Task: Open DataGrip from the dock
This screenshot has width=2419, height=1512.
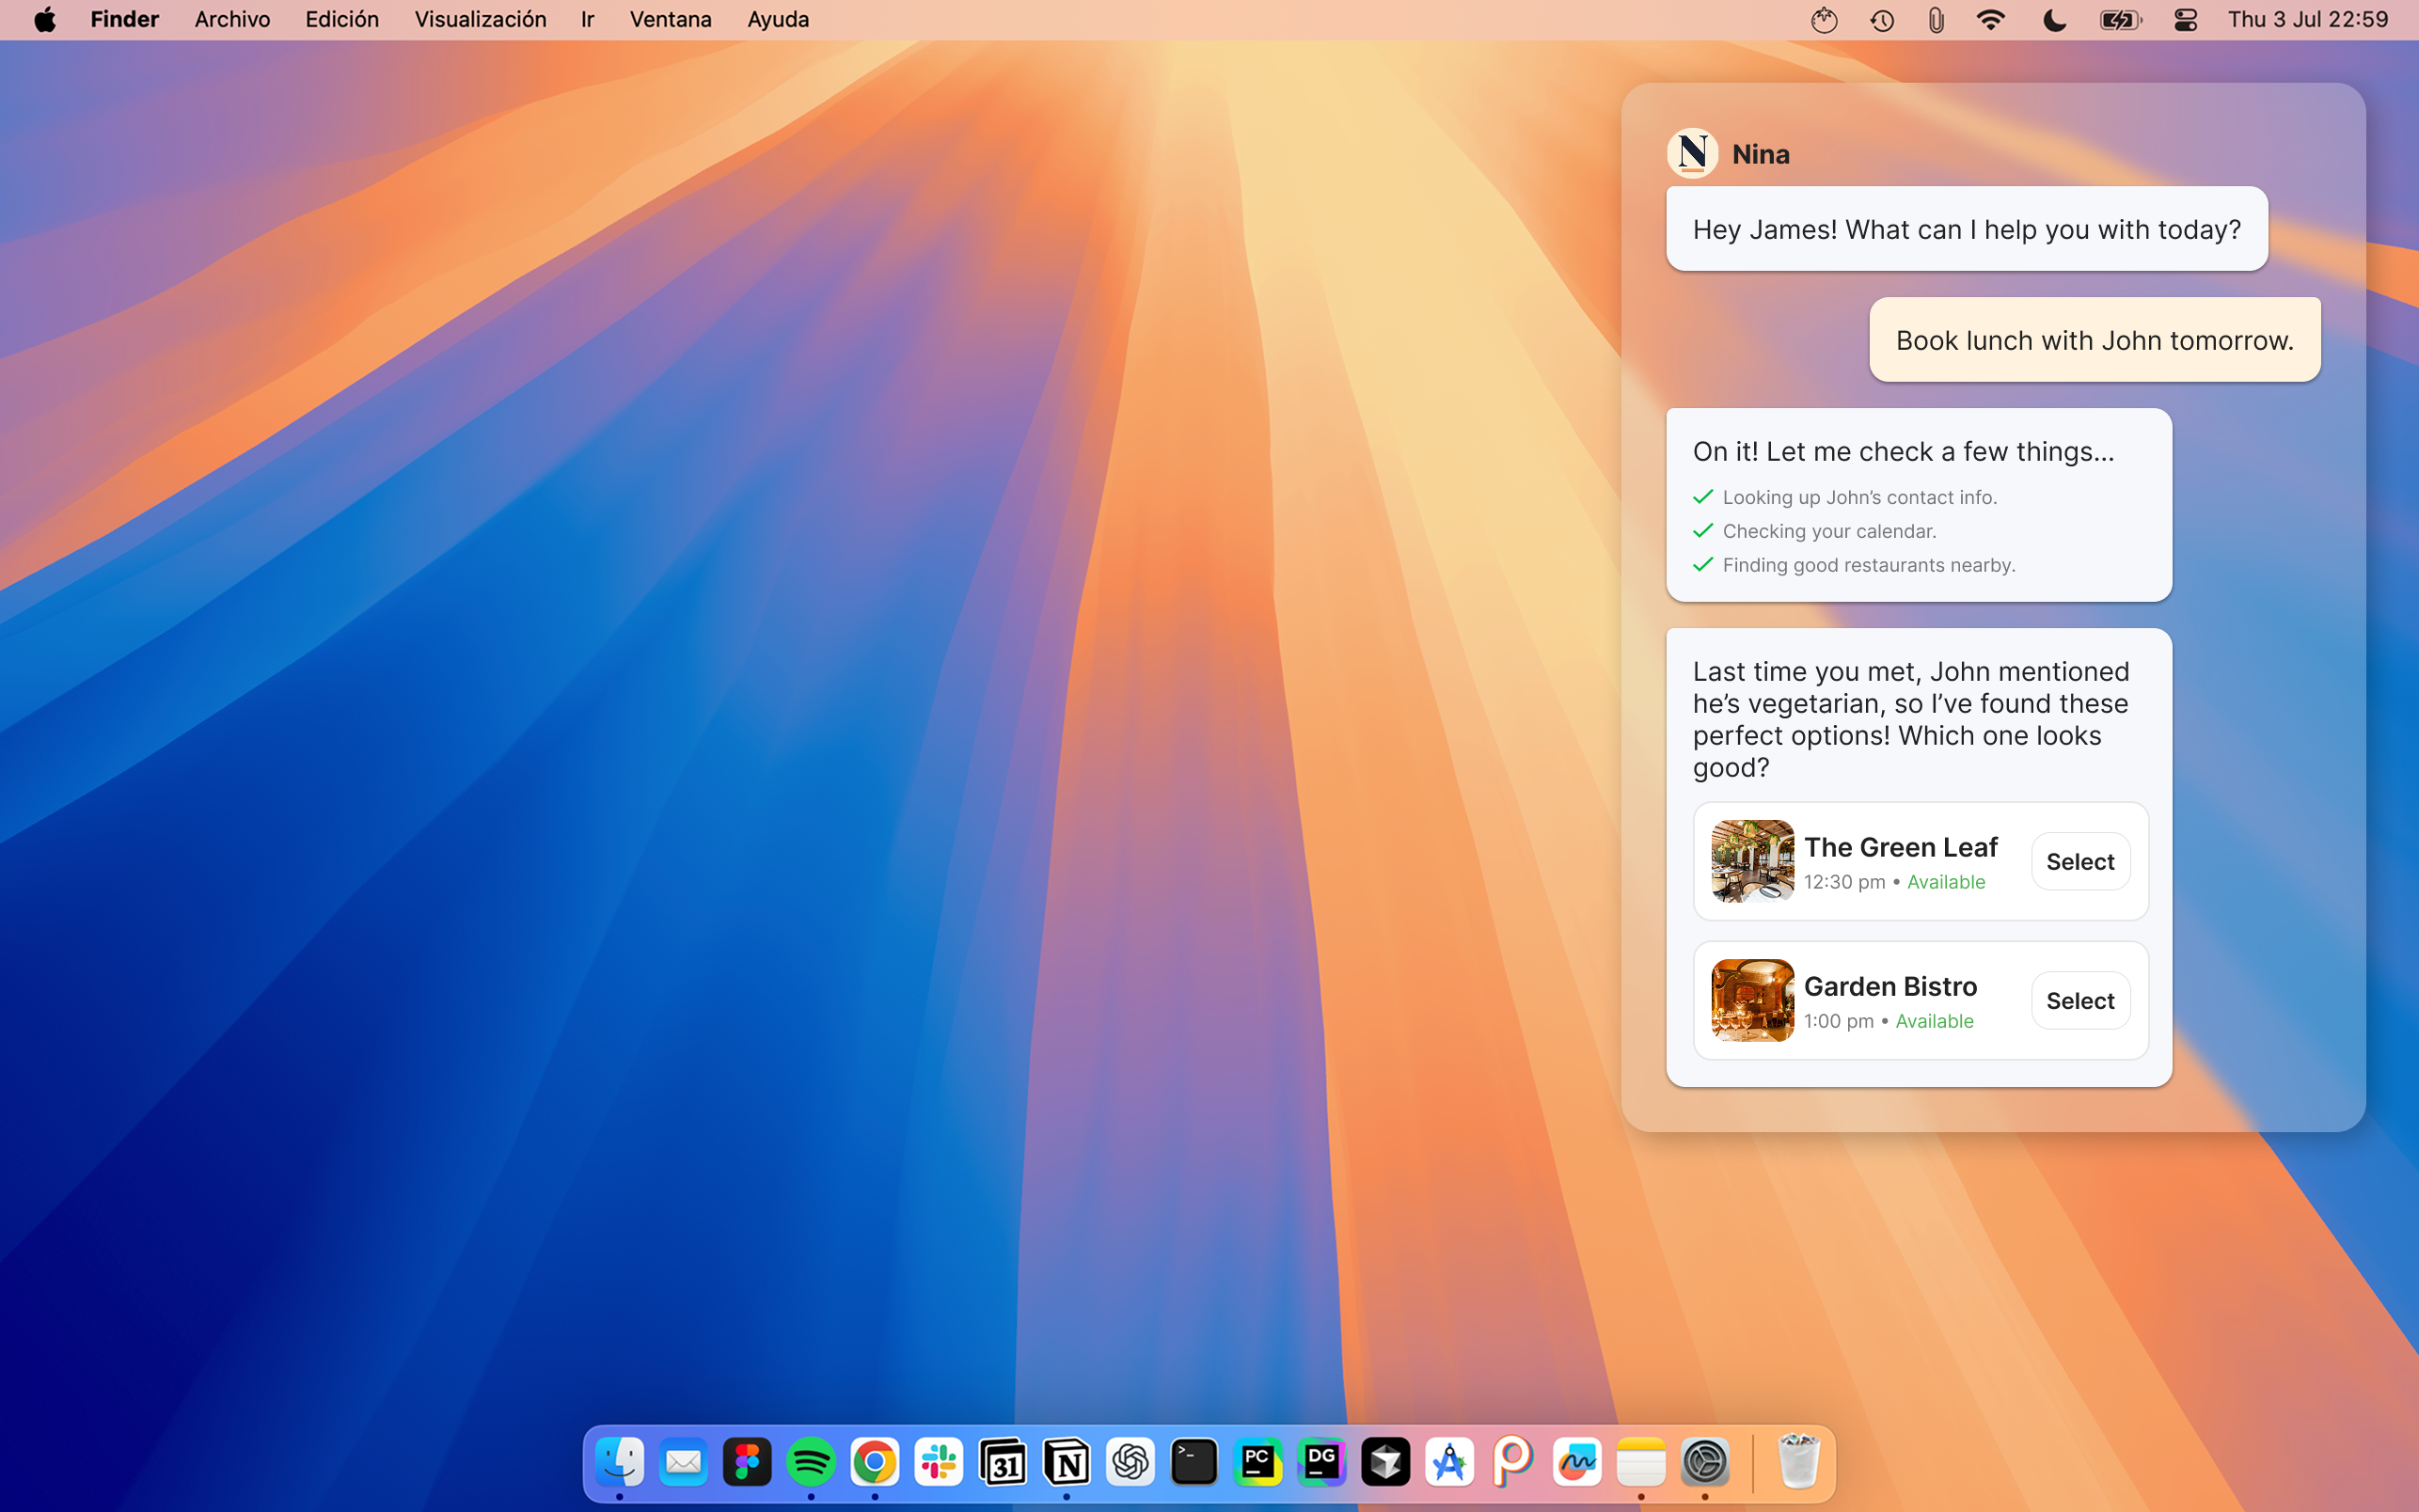Action: [x=1322, y=1463]
